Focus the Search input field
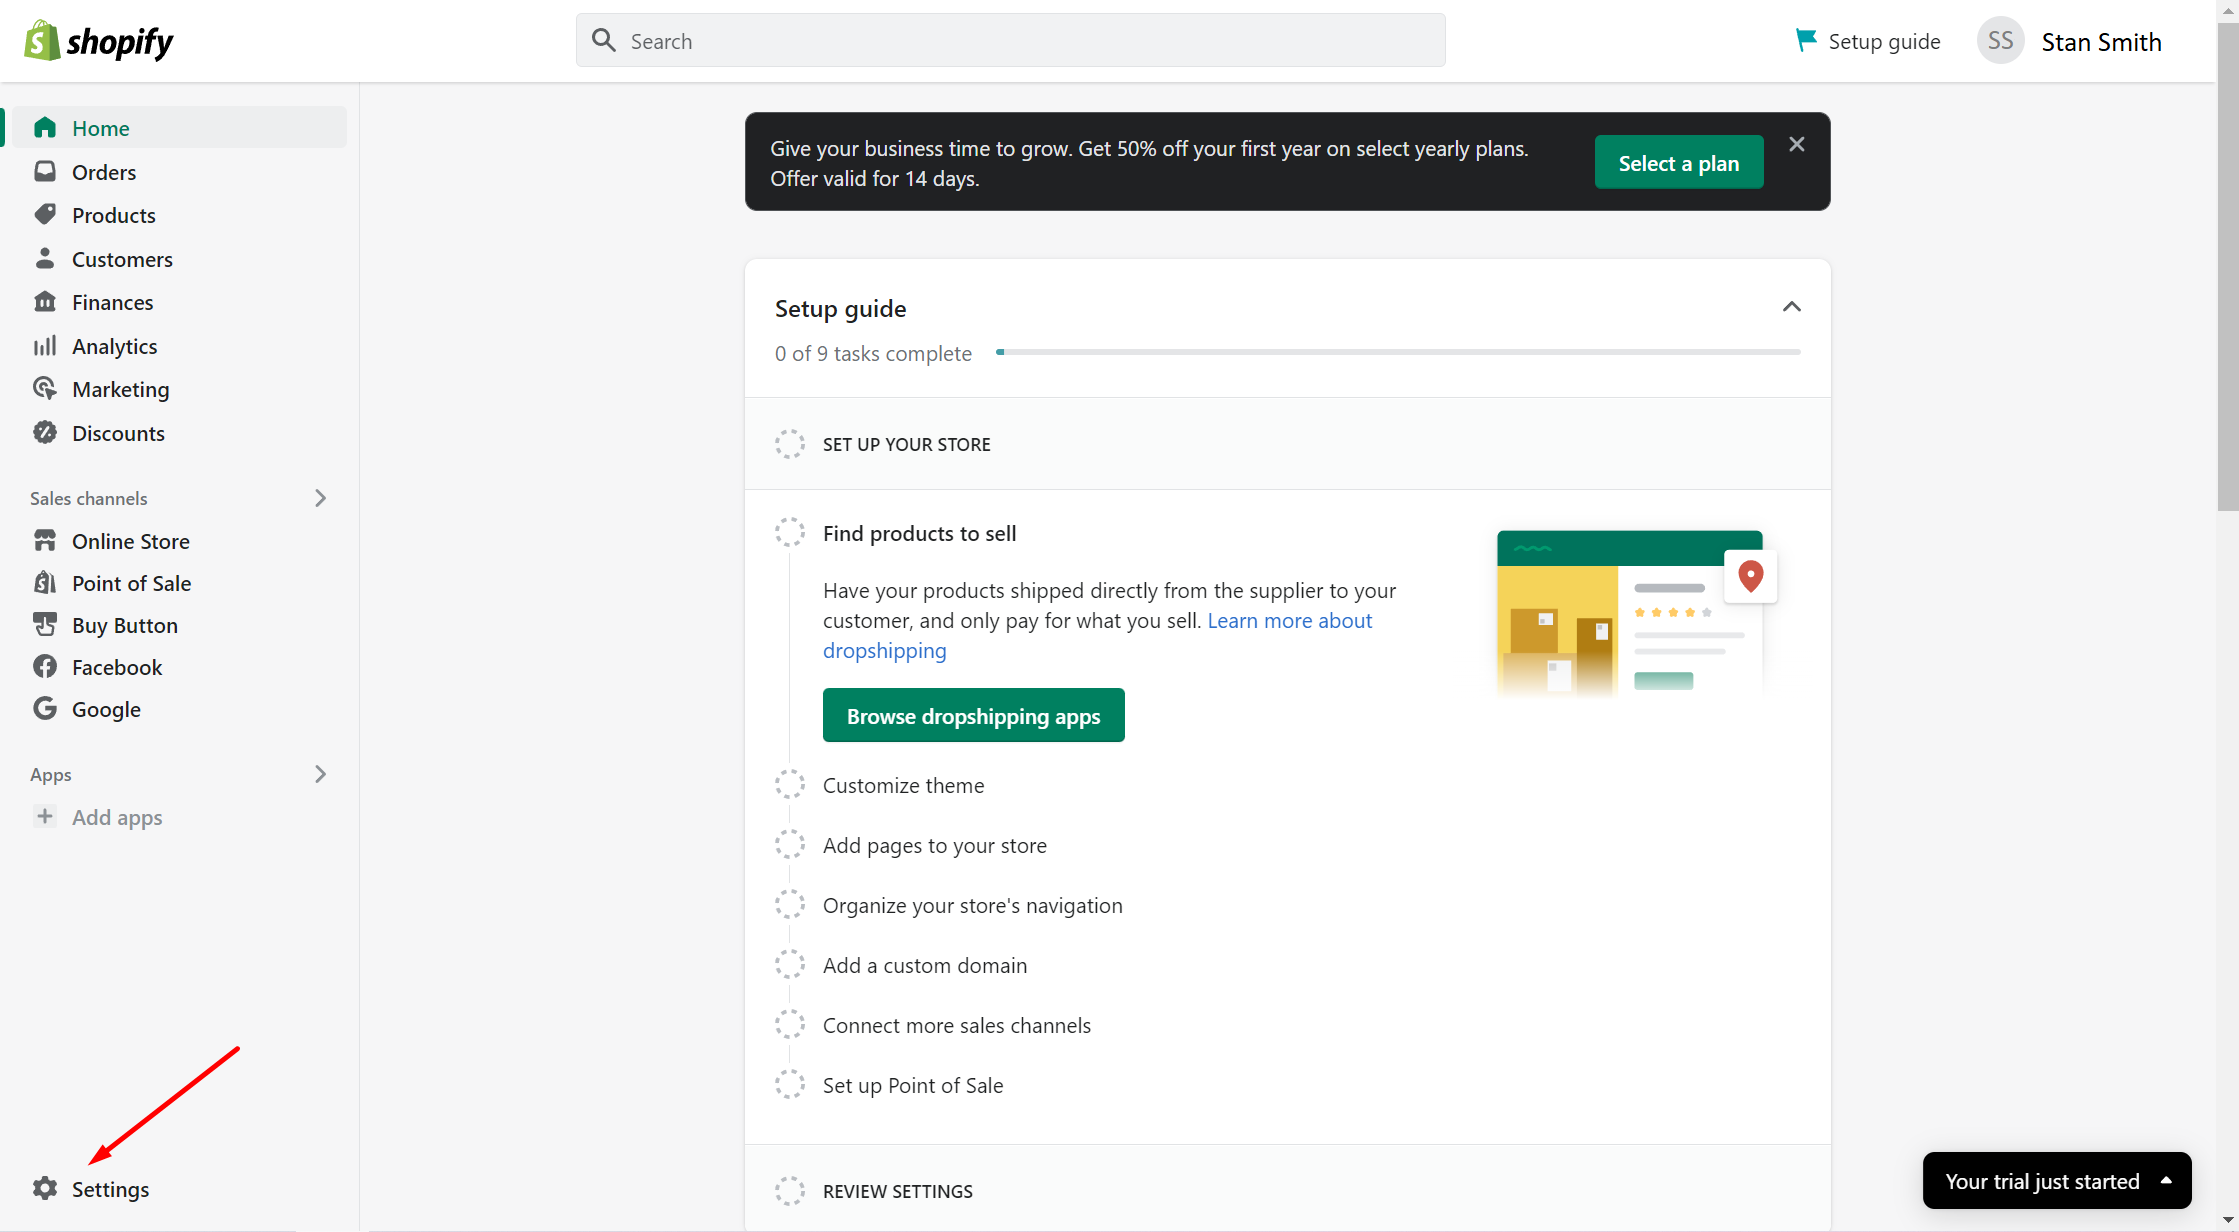 (x=1010, y=40)
